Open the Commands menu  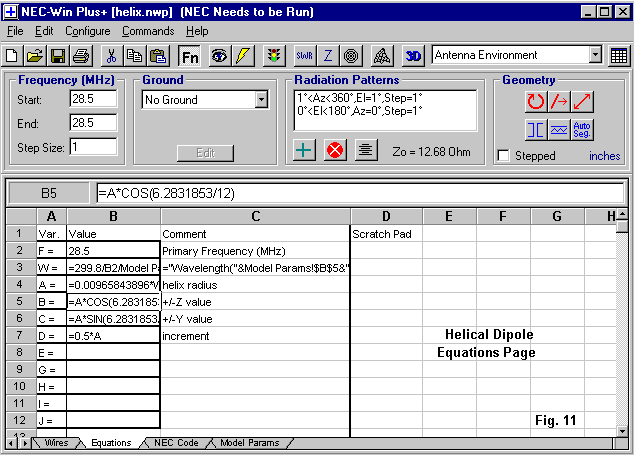click(147, 31)
